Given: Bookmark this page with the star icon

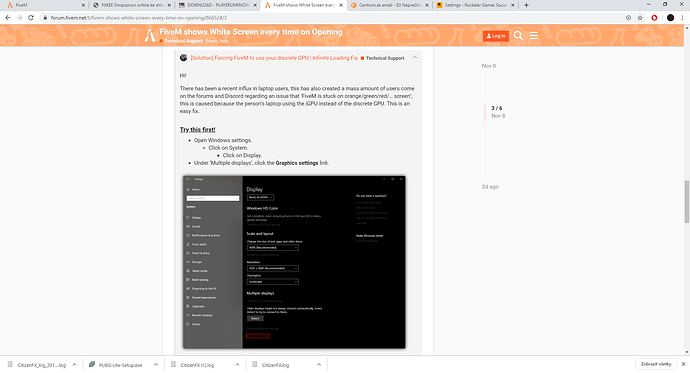Looking at the screenshot, I should click(x=640, y=18).
